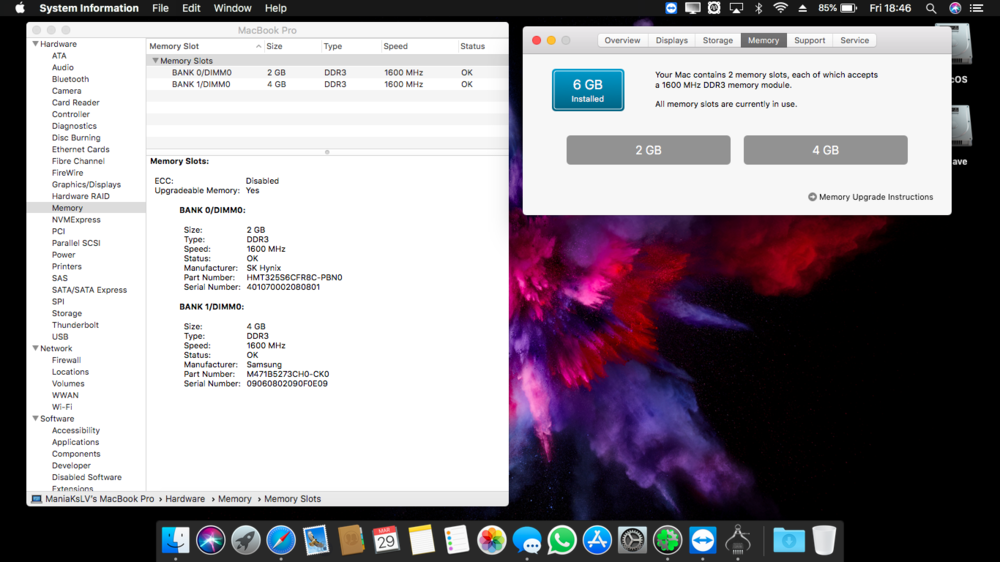Open Trash in the Dock

click(x=824, y=540)
